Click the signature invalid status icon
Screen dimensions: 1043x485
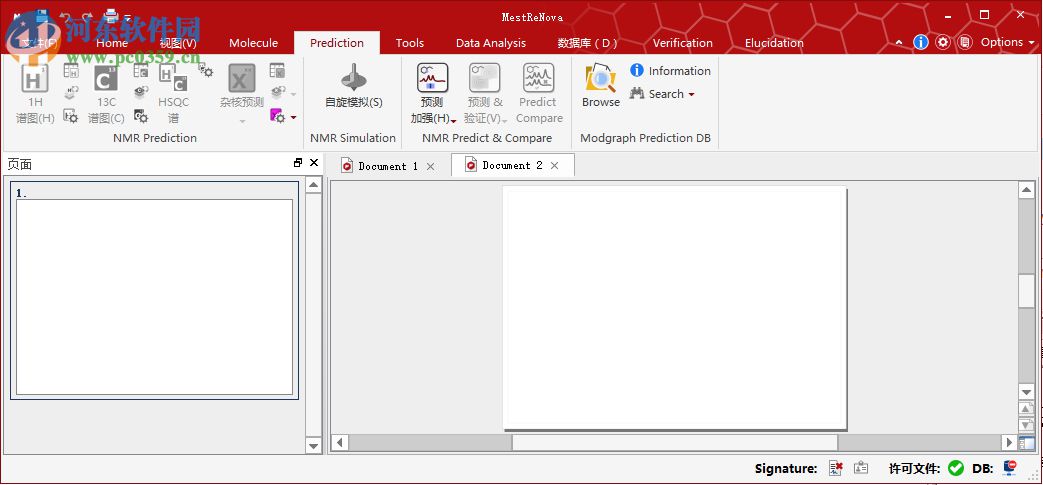(836, 468)
